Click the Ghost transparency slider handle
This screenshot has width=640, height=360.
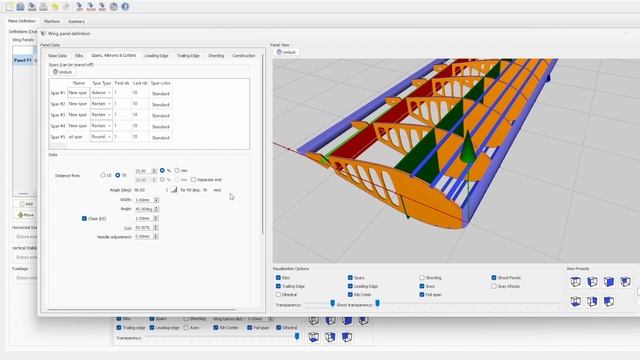pos(378,303)
